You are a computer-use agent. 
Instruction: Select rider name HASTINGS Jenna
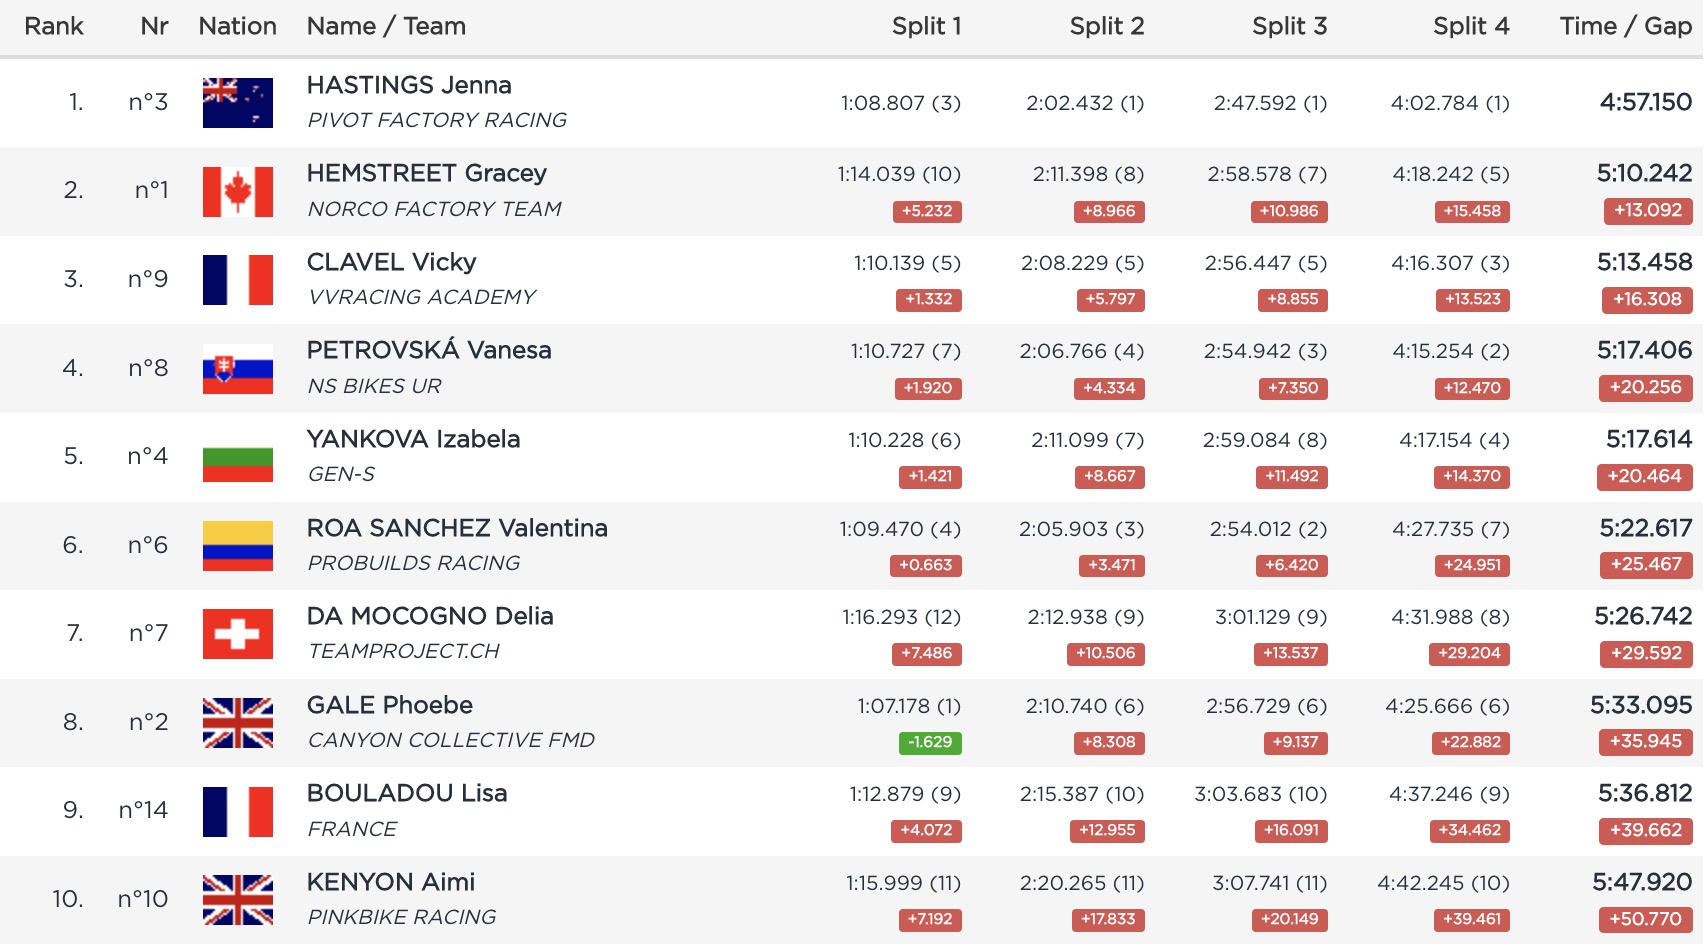tap(409, 85)
